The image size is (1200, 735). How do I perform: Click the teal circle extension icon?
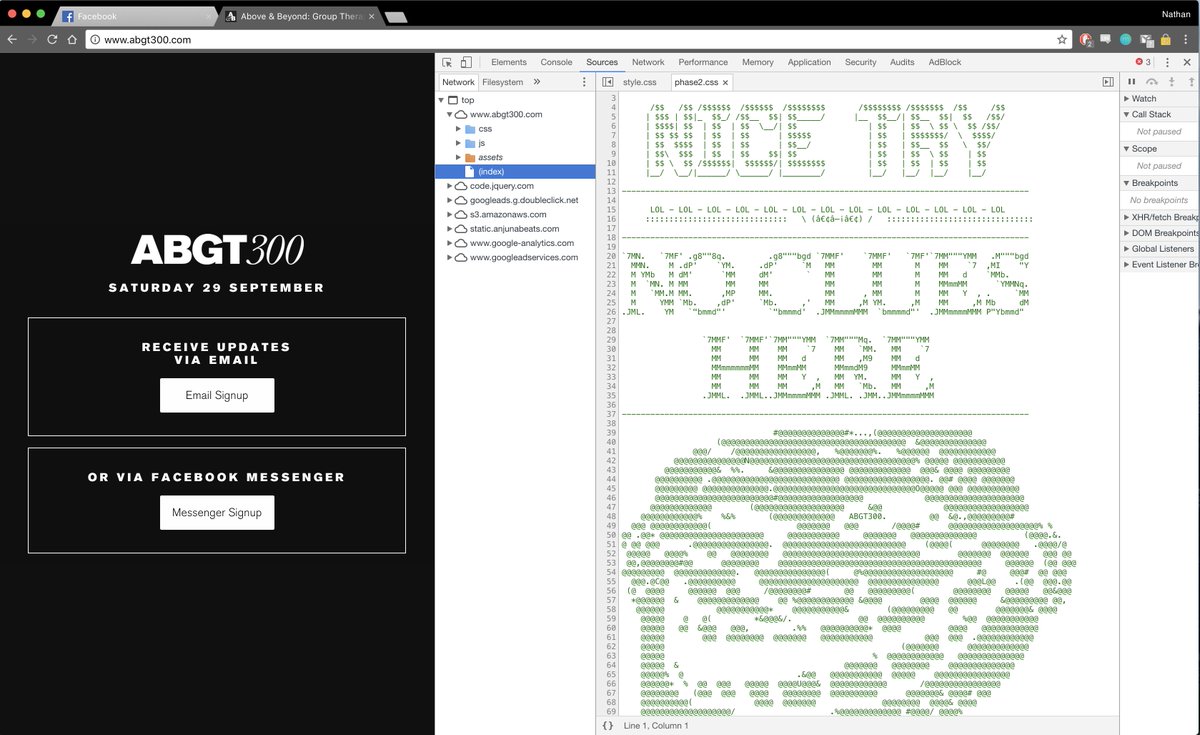1126,39
